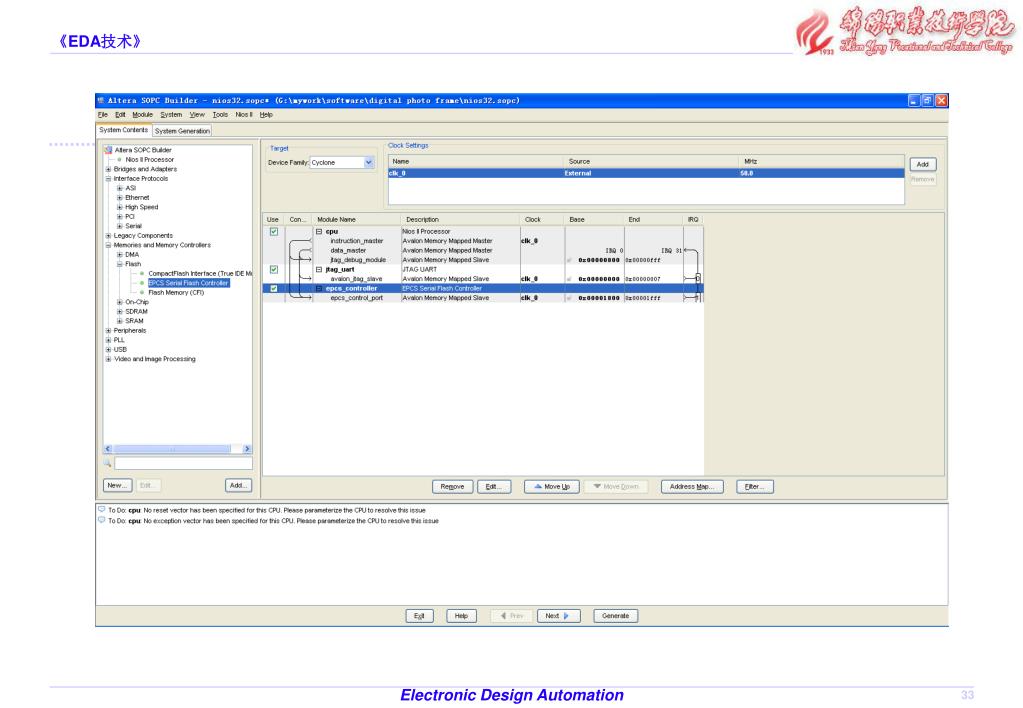Image resolution: width=1023 pixels, height=708 pixels.
Task: Click the New button under the component tree
Action: coord(117,485)
